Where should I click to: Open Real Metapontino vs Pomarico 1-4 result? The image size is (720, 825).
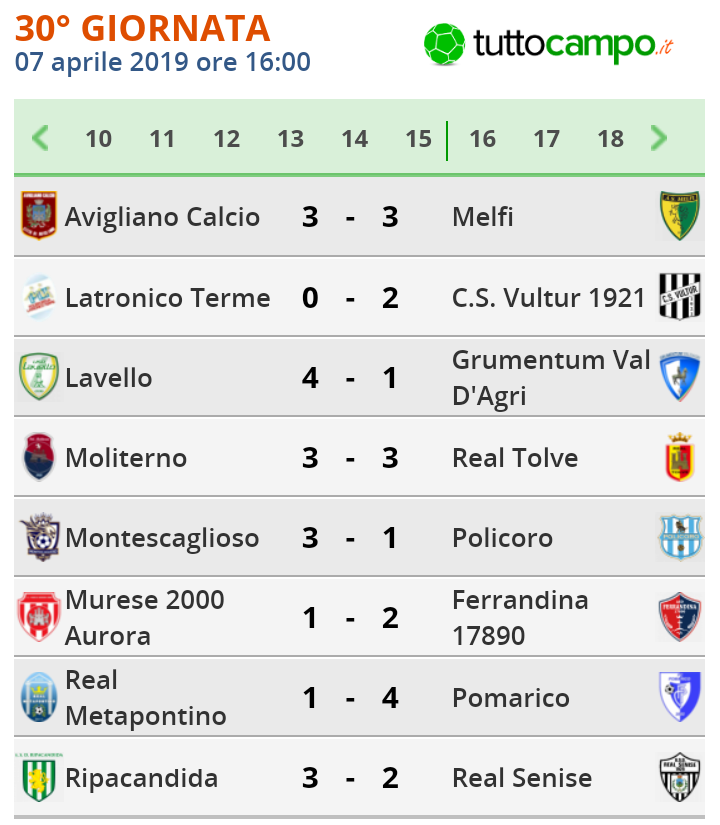[x=350, y=698]
